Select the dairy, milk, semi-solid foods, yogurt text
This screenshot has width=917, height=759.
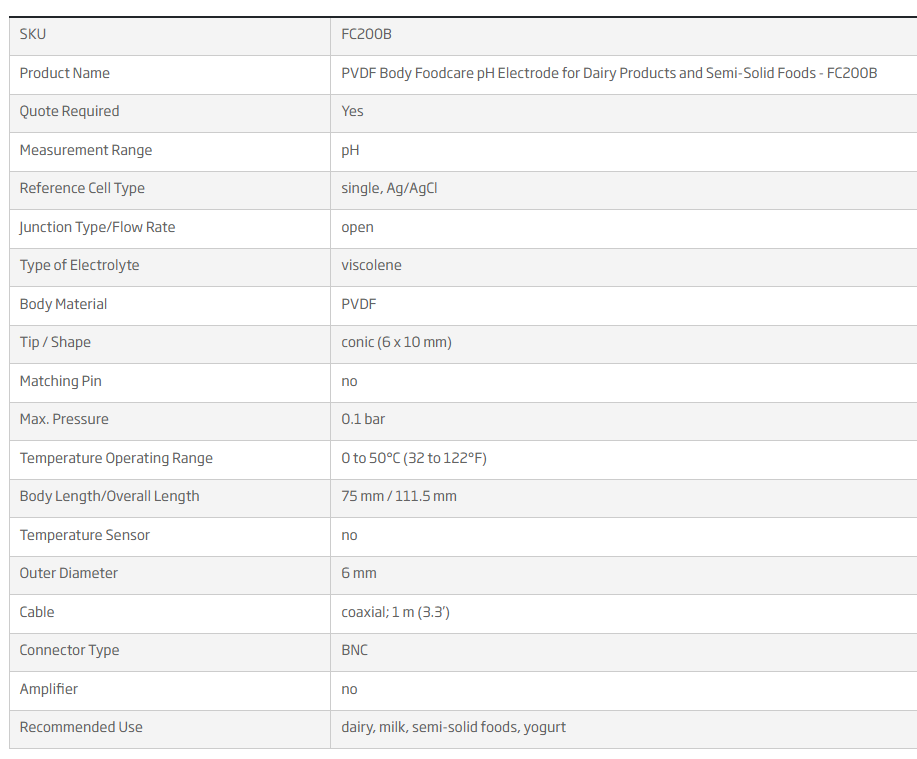(453, 727)
